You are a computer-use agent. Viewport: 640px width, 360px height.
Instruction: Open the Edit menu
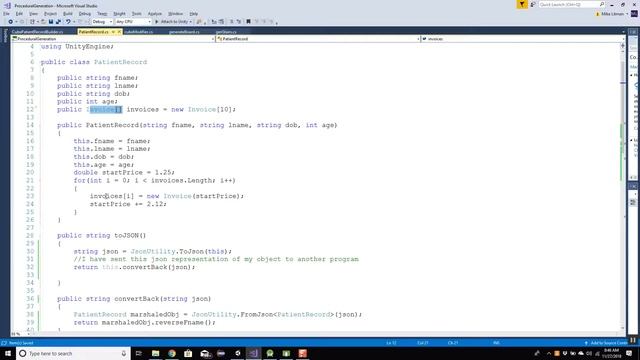19,13
